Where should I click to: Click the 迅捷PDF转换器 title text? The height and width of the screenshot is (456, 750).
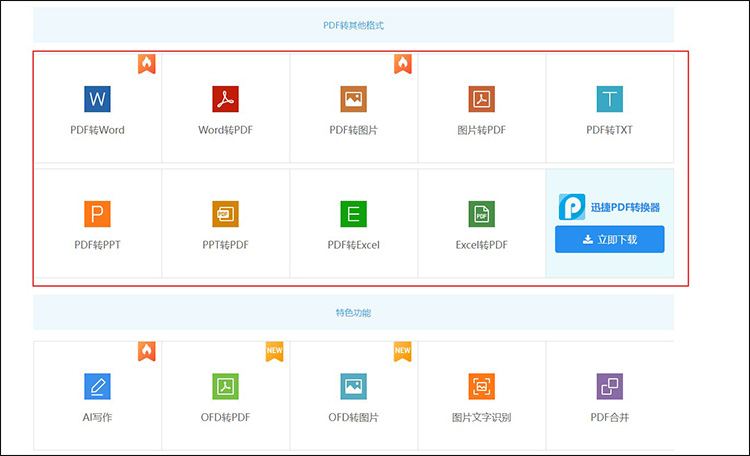(x=625, y=207)
